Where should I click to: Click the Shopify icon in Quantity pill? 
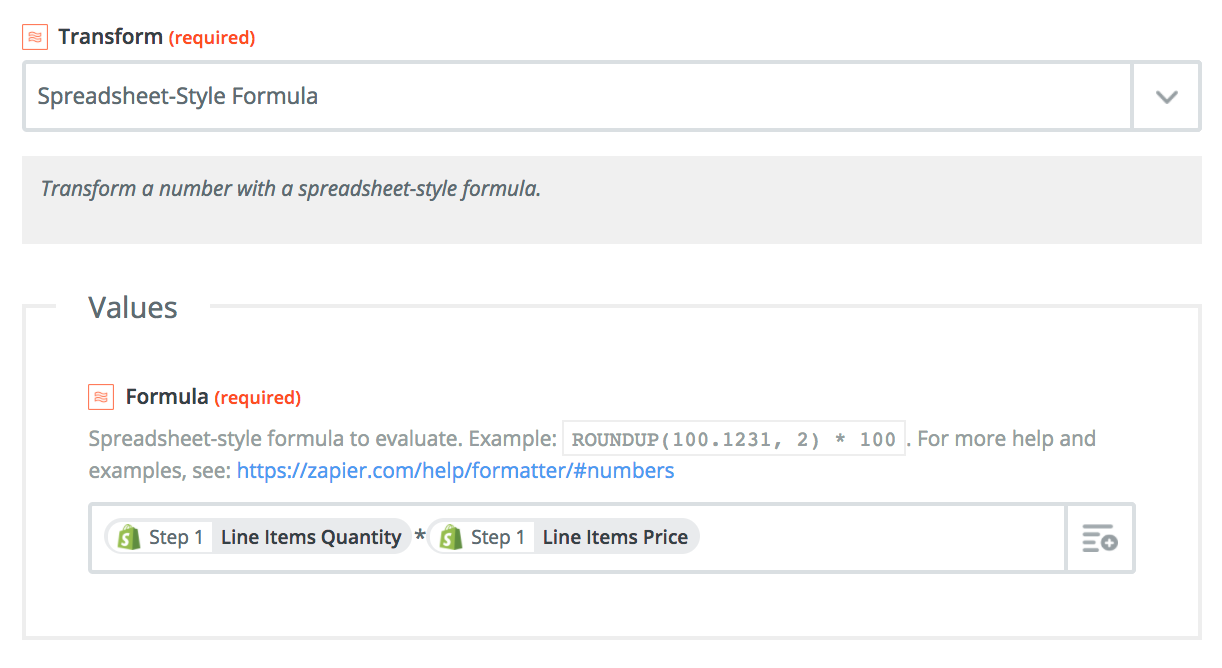coord(128,537)
